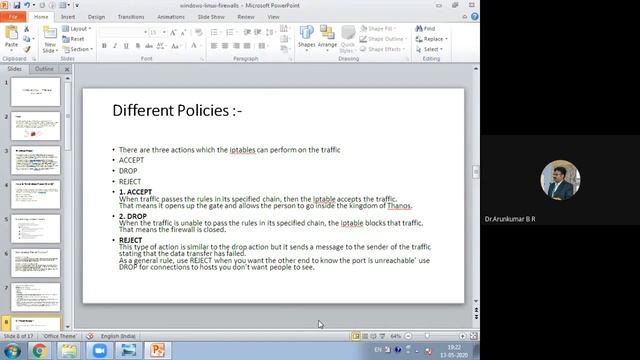Click the Paste icon
The image size is (640, 360).
(x=11, y=33)
